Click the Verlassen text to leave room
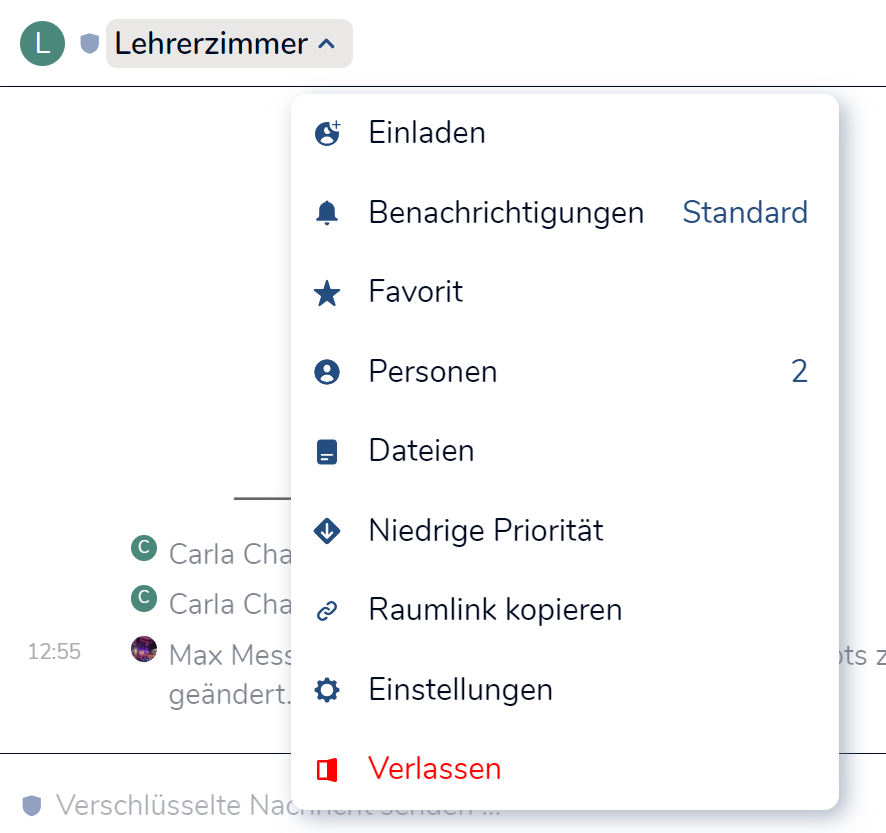Viewport: 886px width, 833px height. pyautogui.click(x=435, y=769)
